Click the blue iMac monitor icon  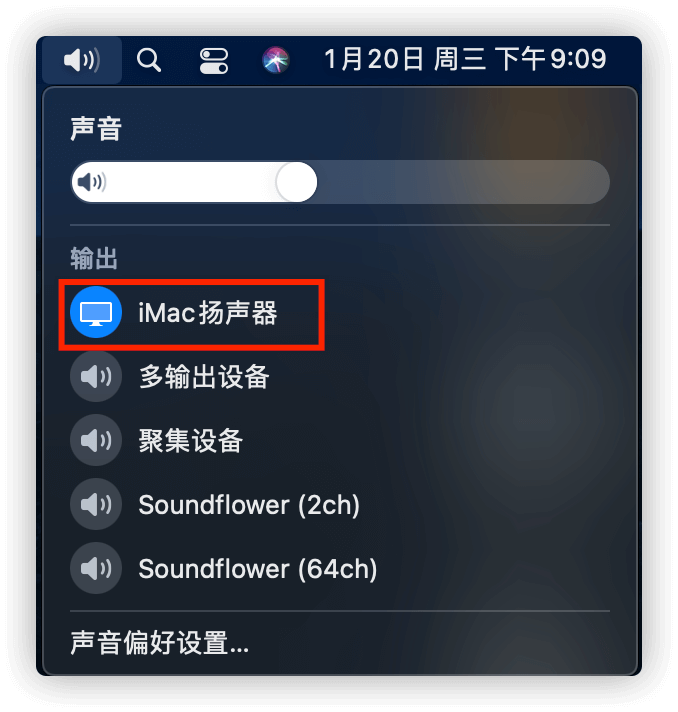click(96, 312)
